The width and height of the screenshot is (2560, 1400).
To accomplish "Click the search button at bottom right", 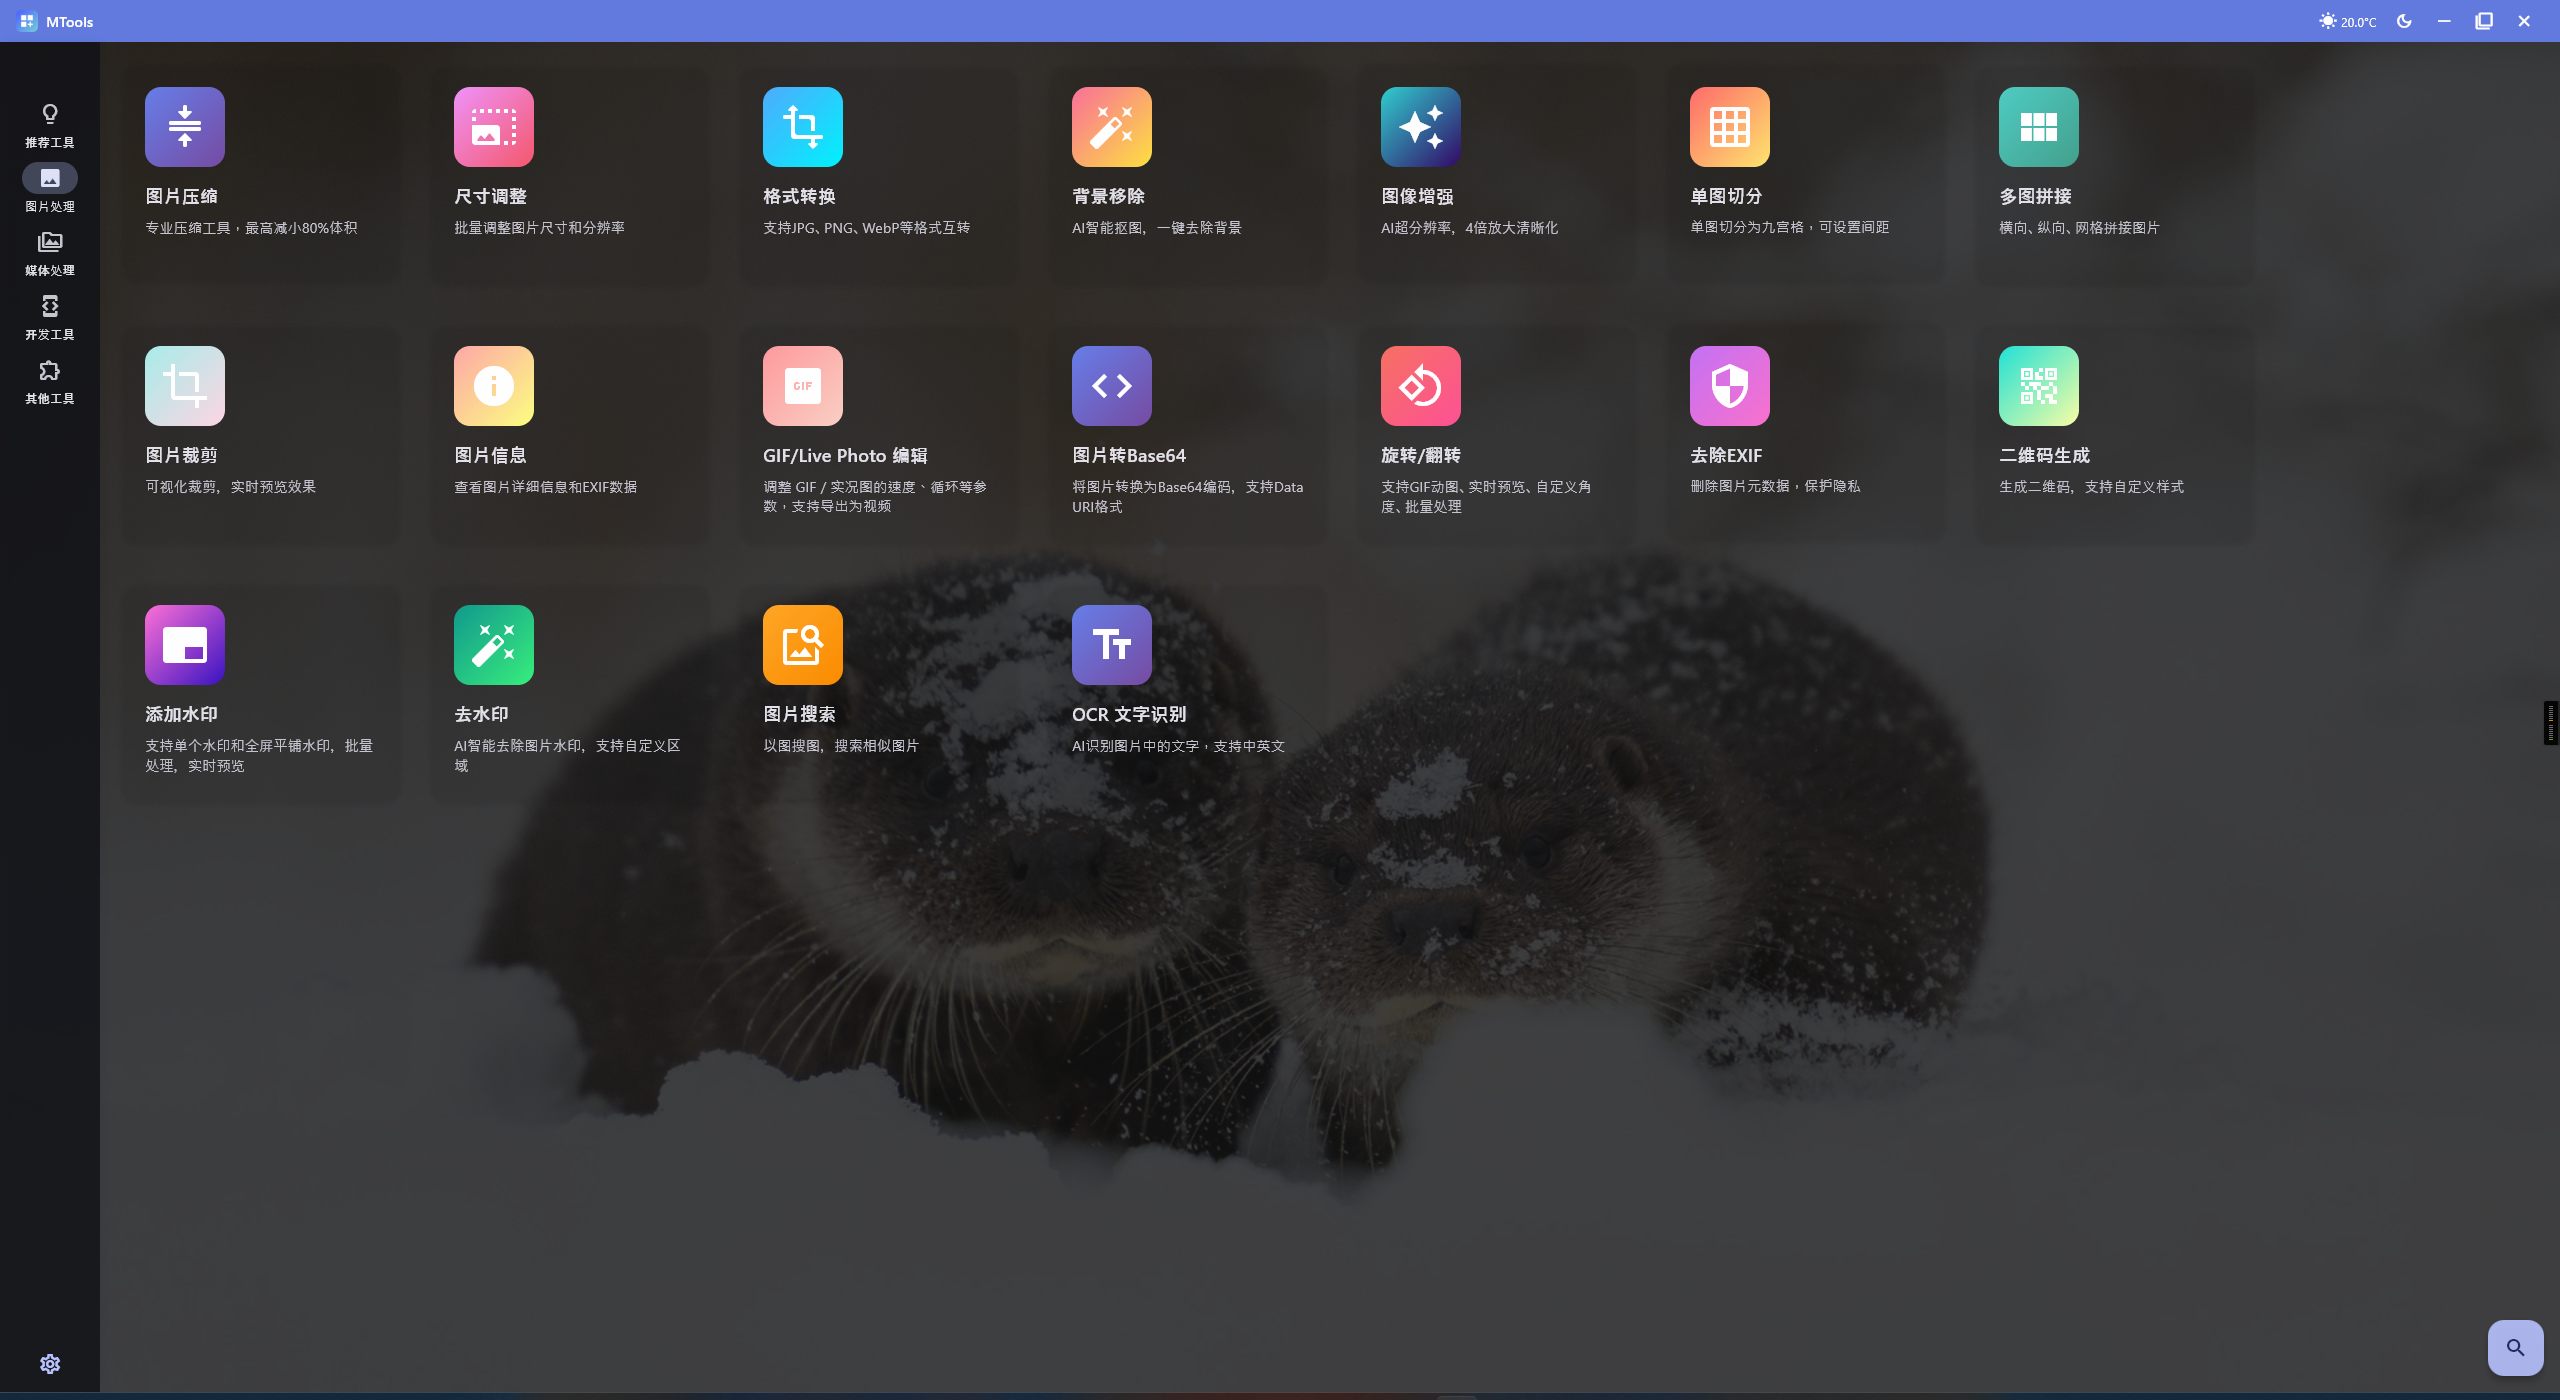I will pyautogui.click(x=2515, y=1347).
